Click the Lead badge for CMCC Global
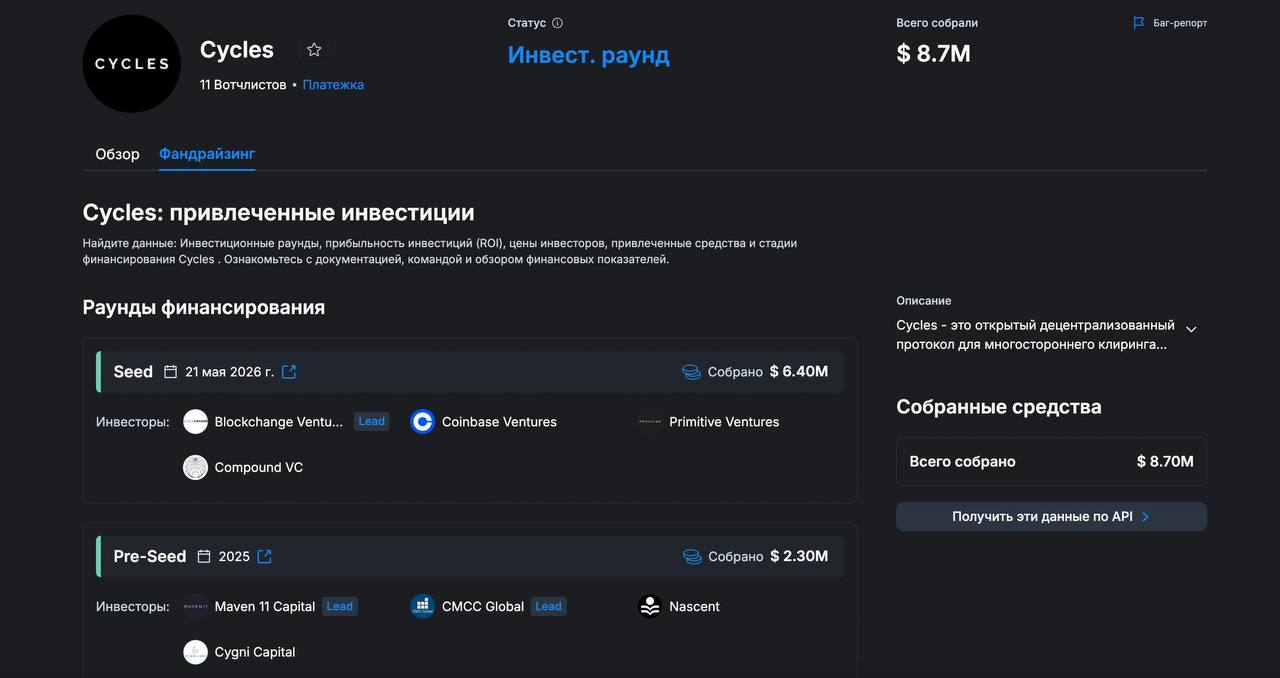The height and width of the screenshot is (678, 1280). click(549, 606)
